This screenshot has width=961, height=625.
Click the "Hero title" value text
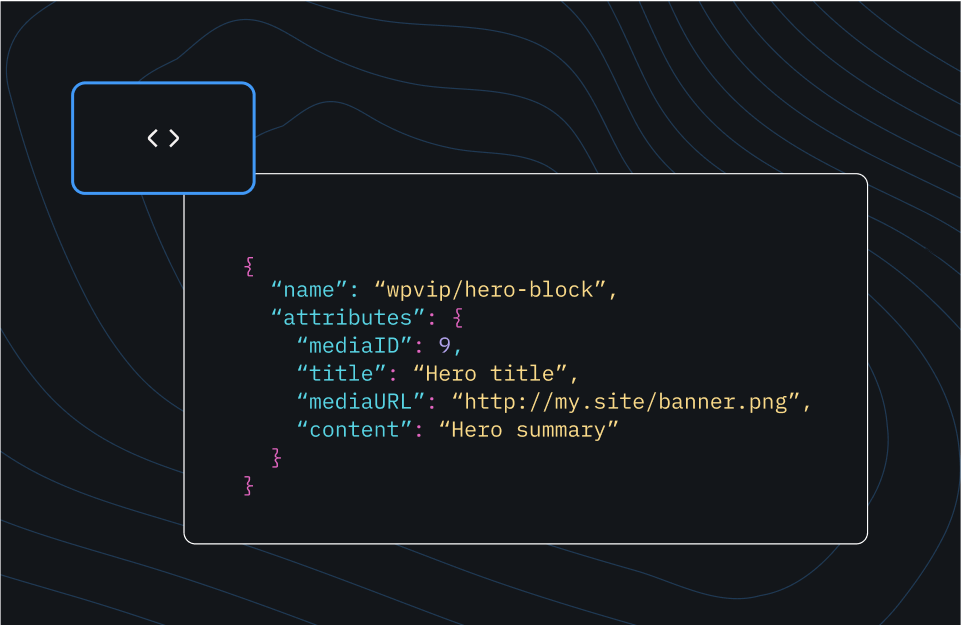[495, 373]
